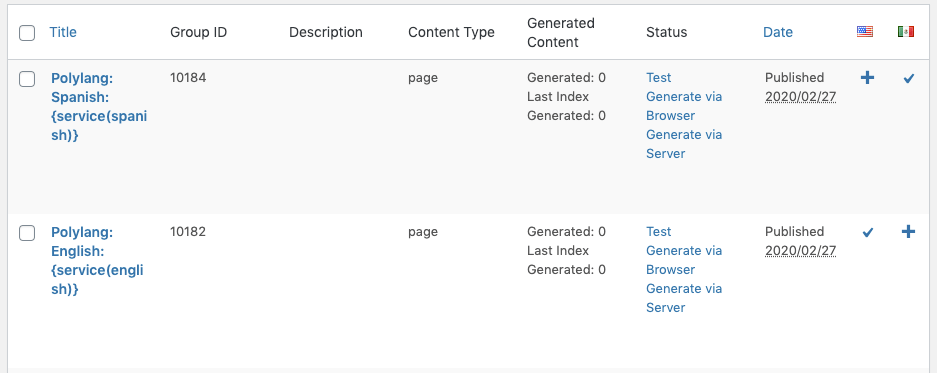The width and height of the screenshot is (937, 373).
Task: Add English translation for Spanish group 10184
Action: [867, 78]
